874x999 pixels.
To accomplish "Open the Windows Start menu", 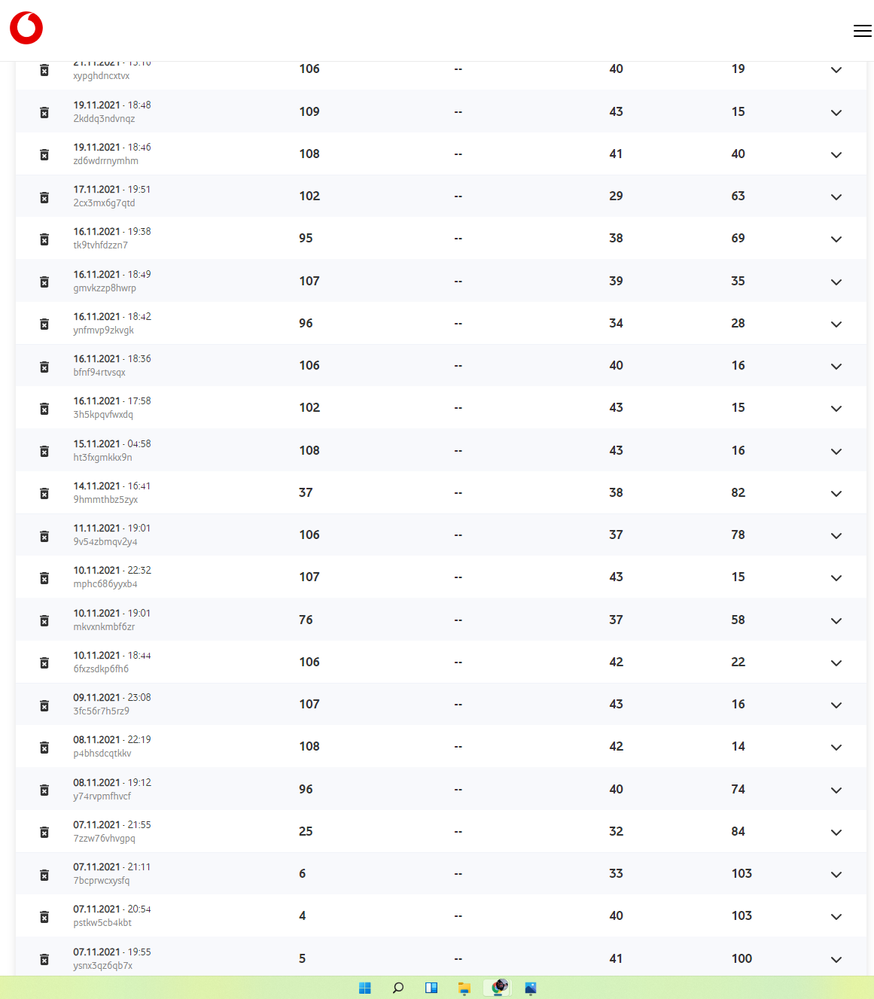I will point(365,988).
